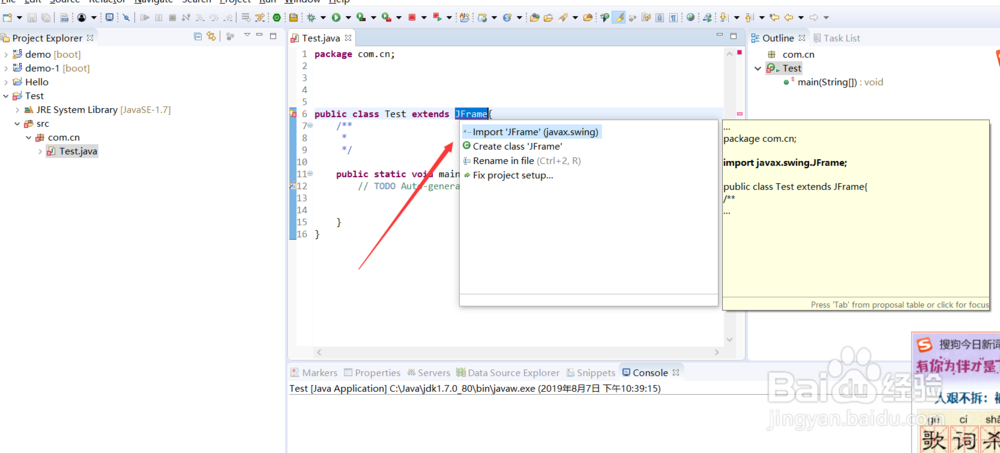This screenshot has width=1000, height=453.
Task: Click the Previous Annotation arrow icon
Action: [x=748, y=17]
